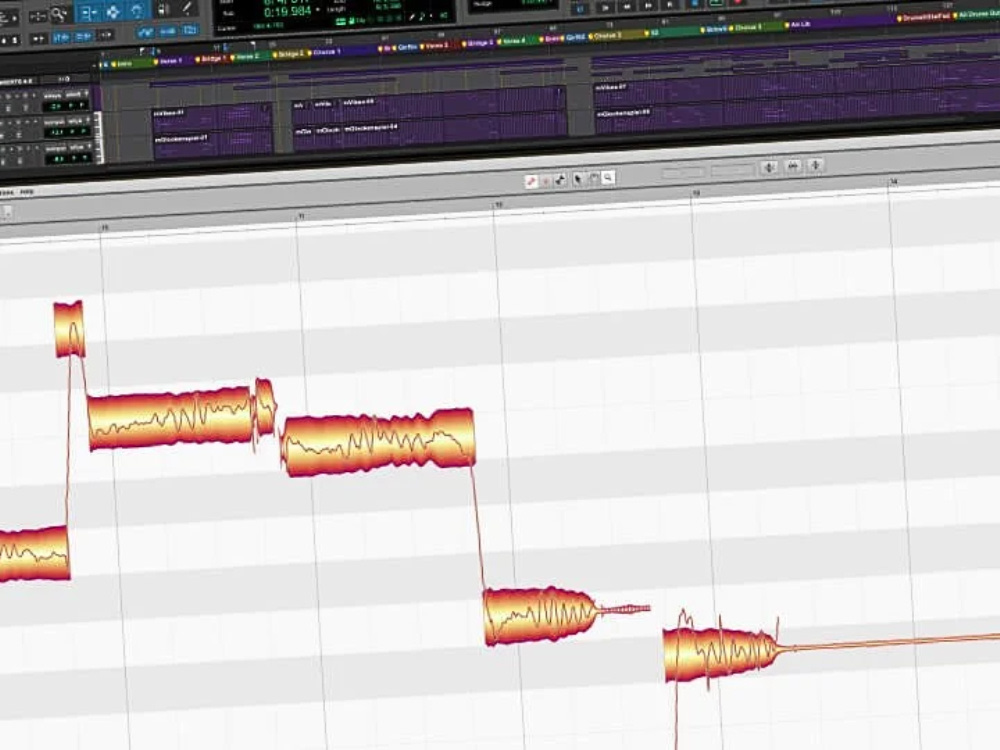
Task: Select the Zoomer magnifier tool in Pro Tools
Action: 58,13
